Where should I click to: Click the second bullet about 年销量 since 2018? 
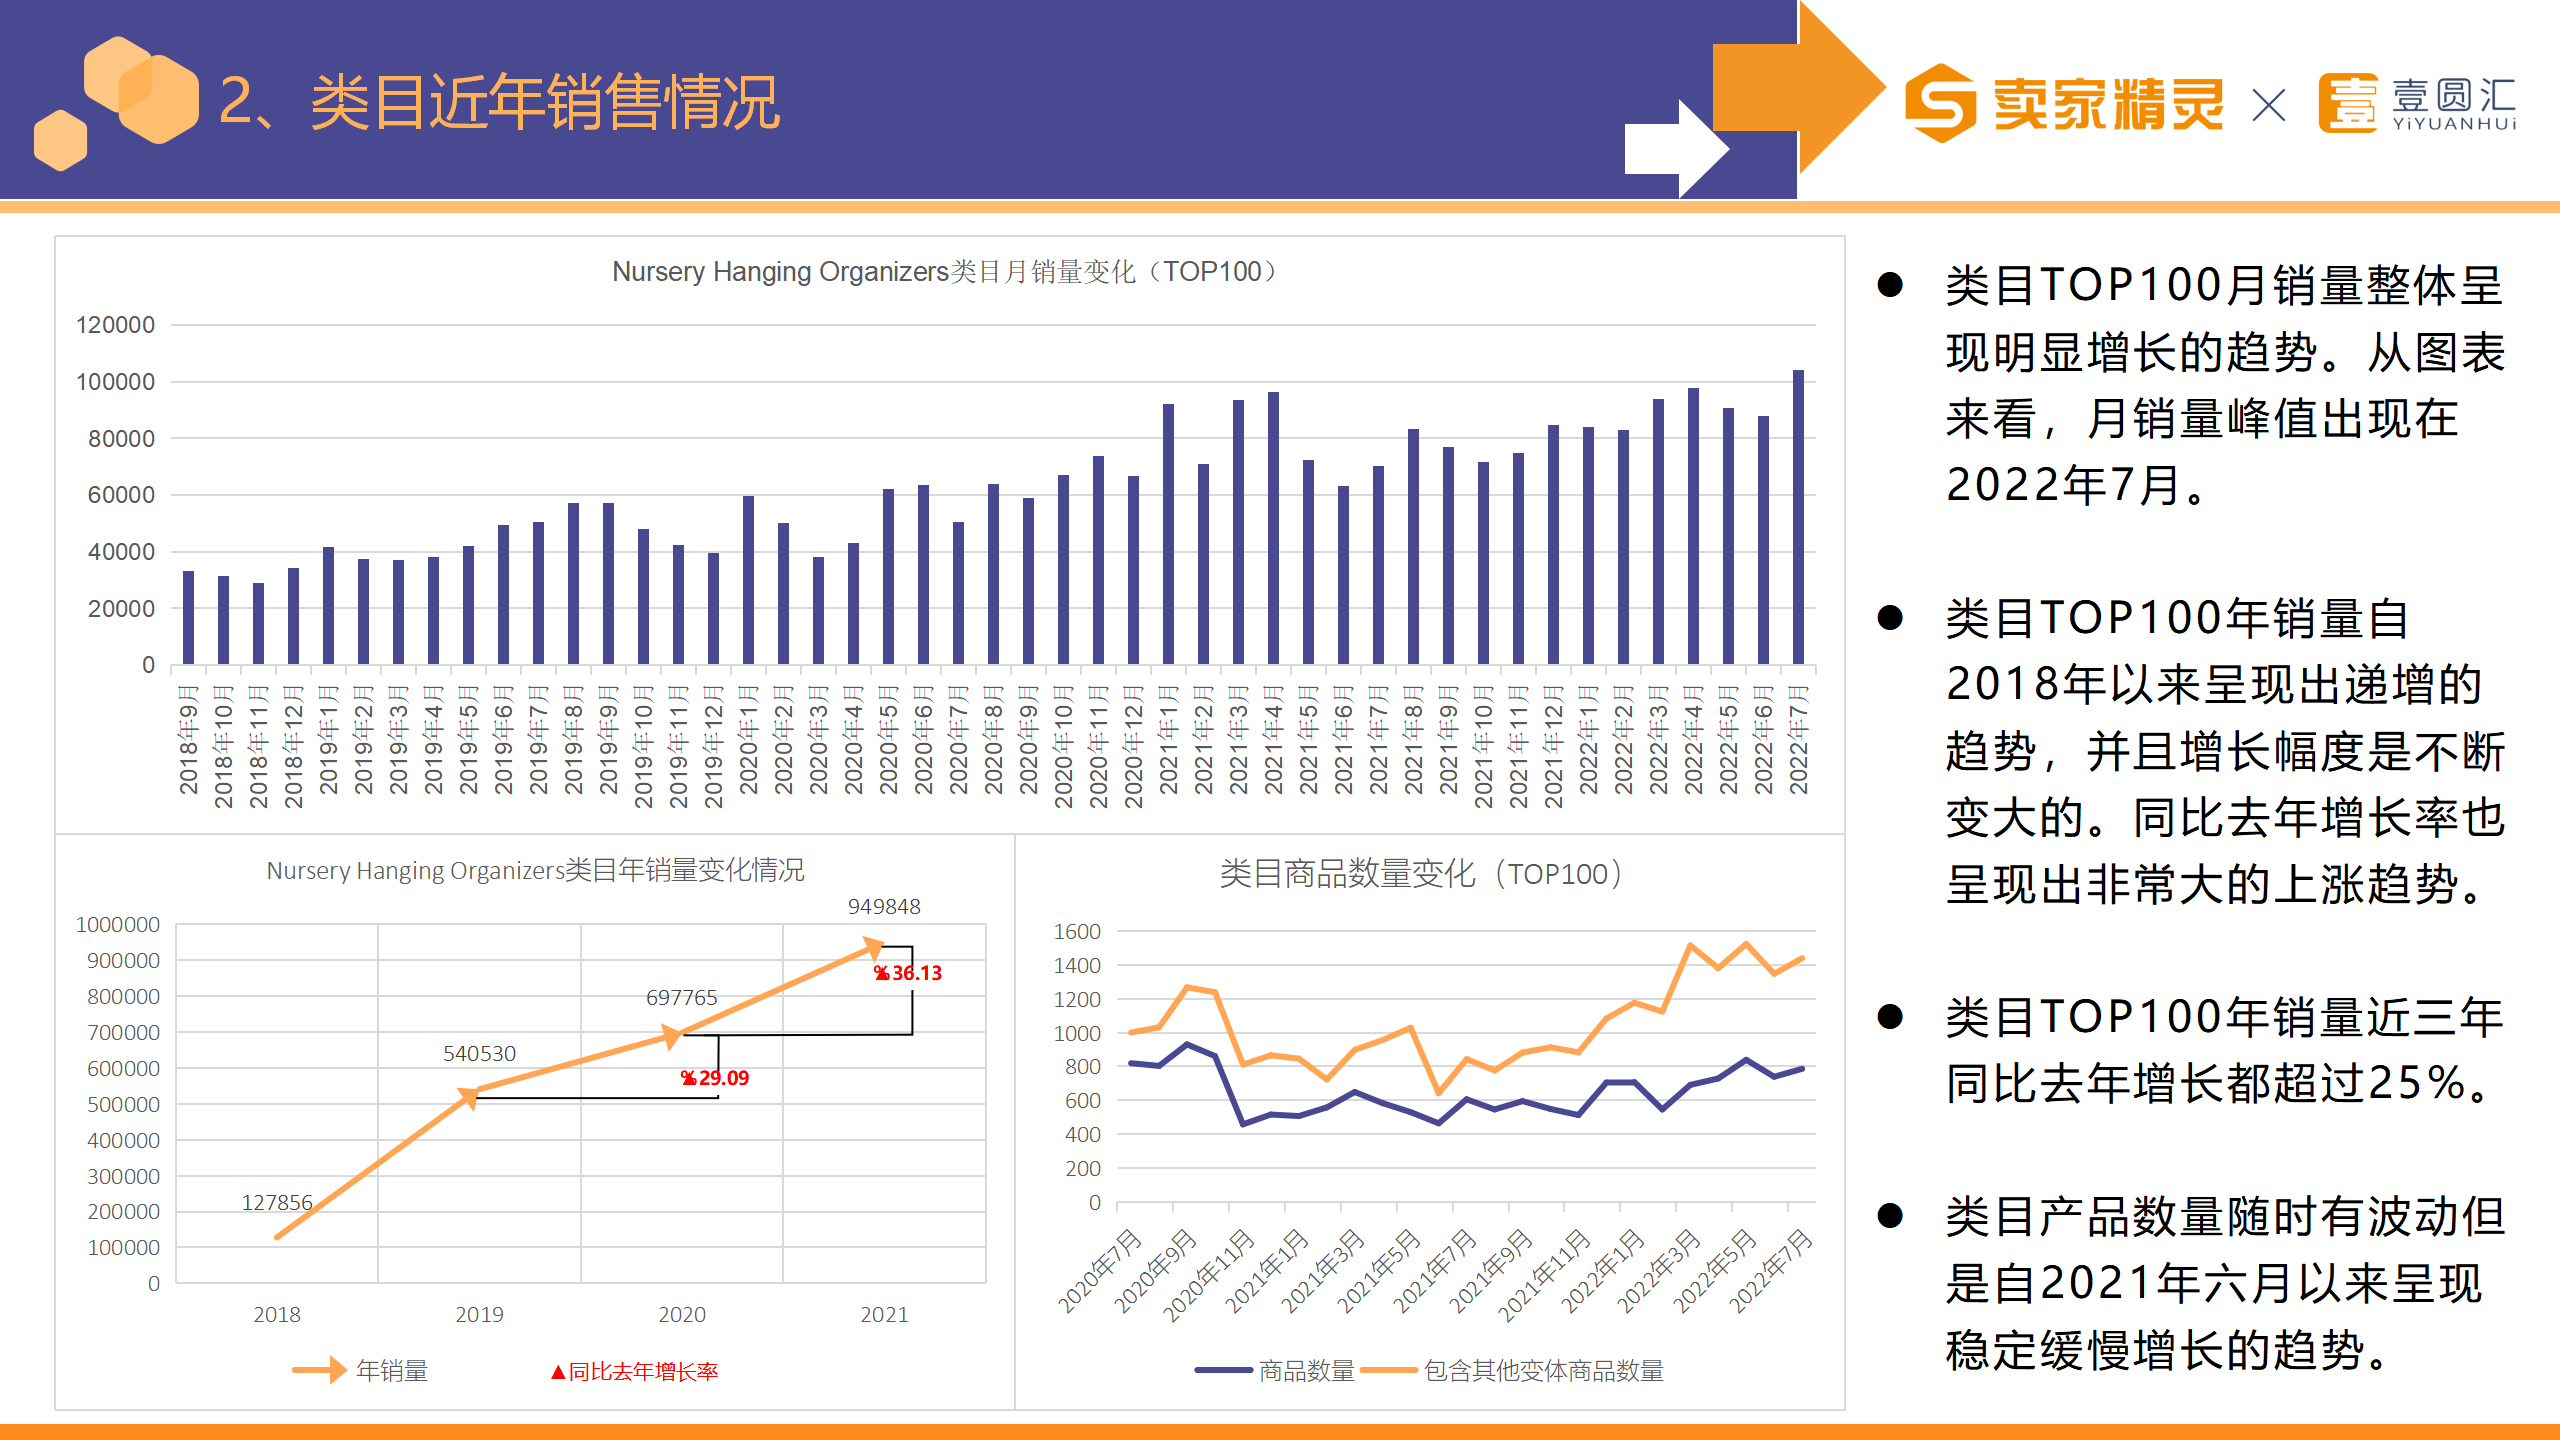point(2224,751)
